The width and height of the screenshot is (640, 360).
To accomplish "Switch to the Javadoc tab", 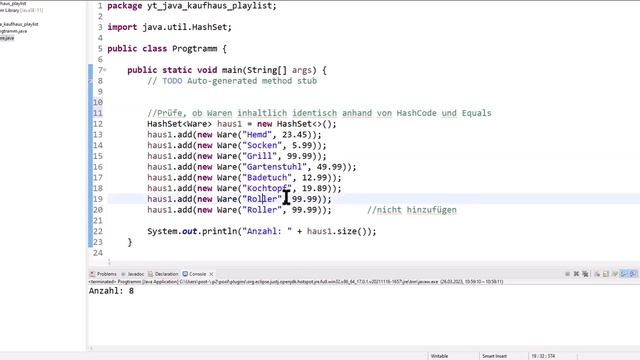I will click(x=133, y=274).
